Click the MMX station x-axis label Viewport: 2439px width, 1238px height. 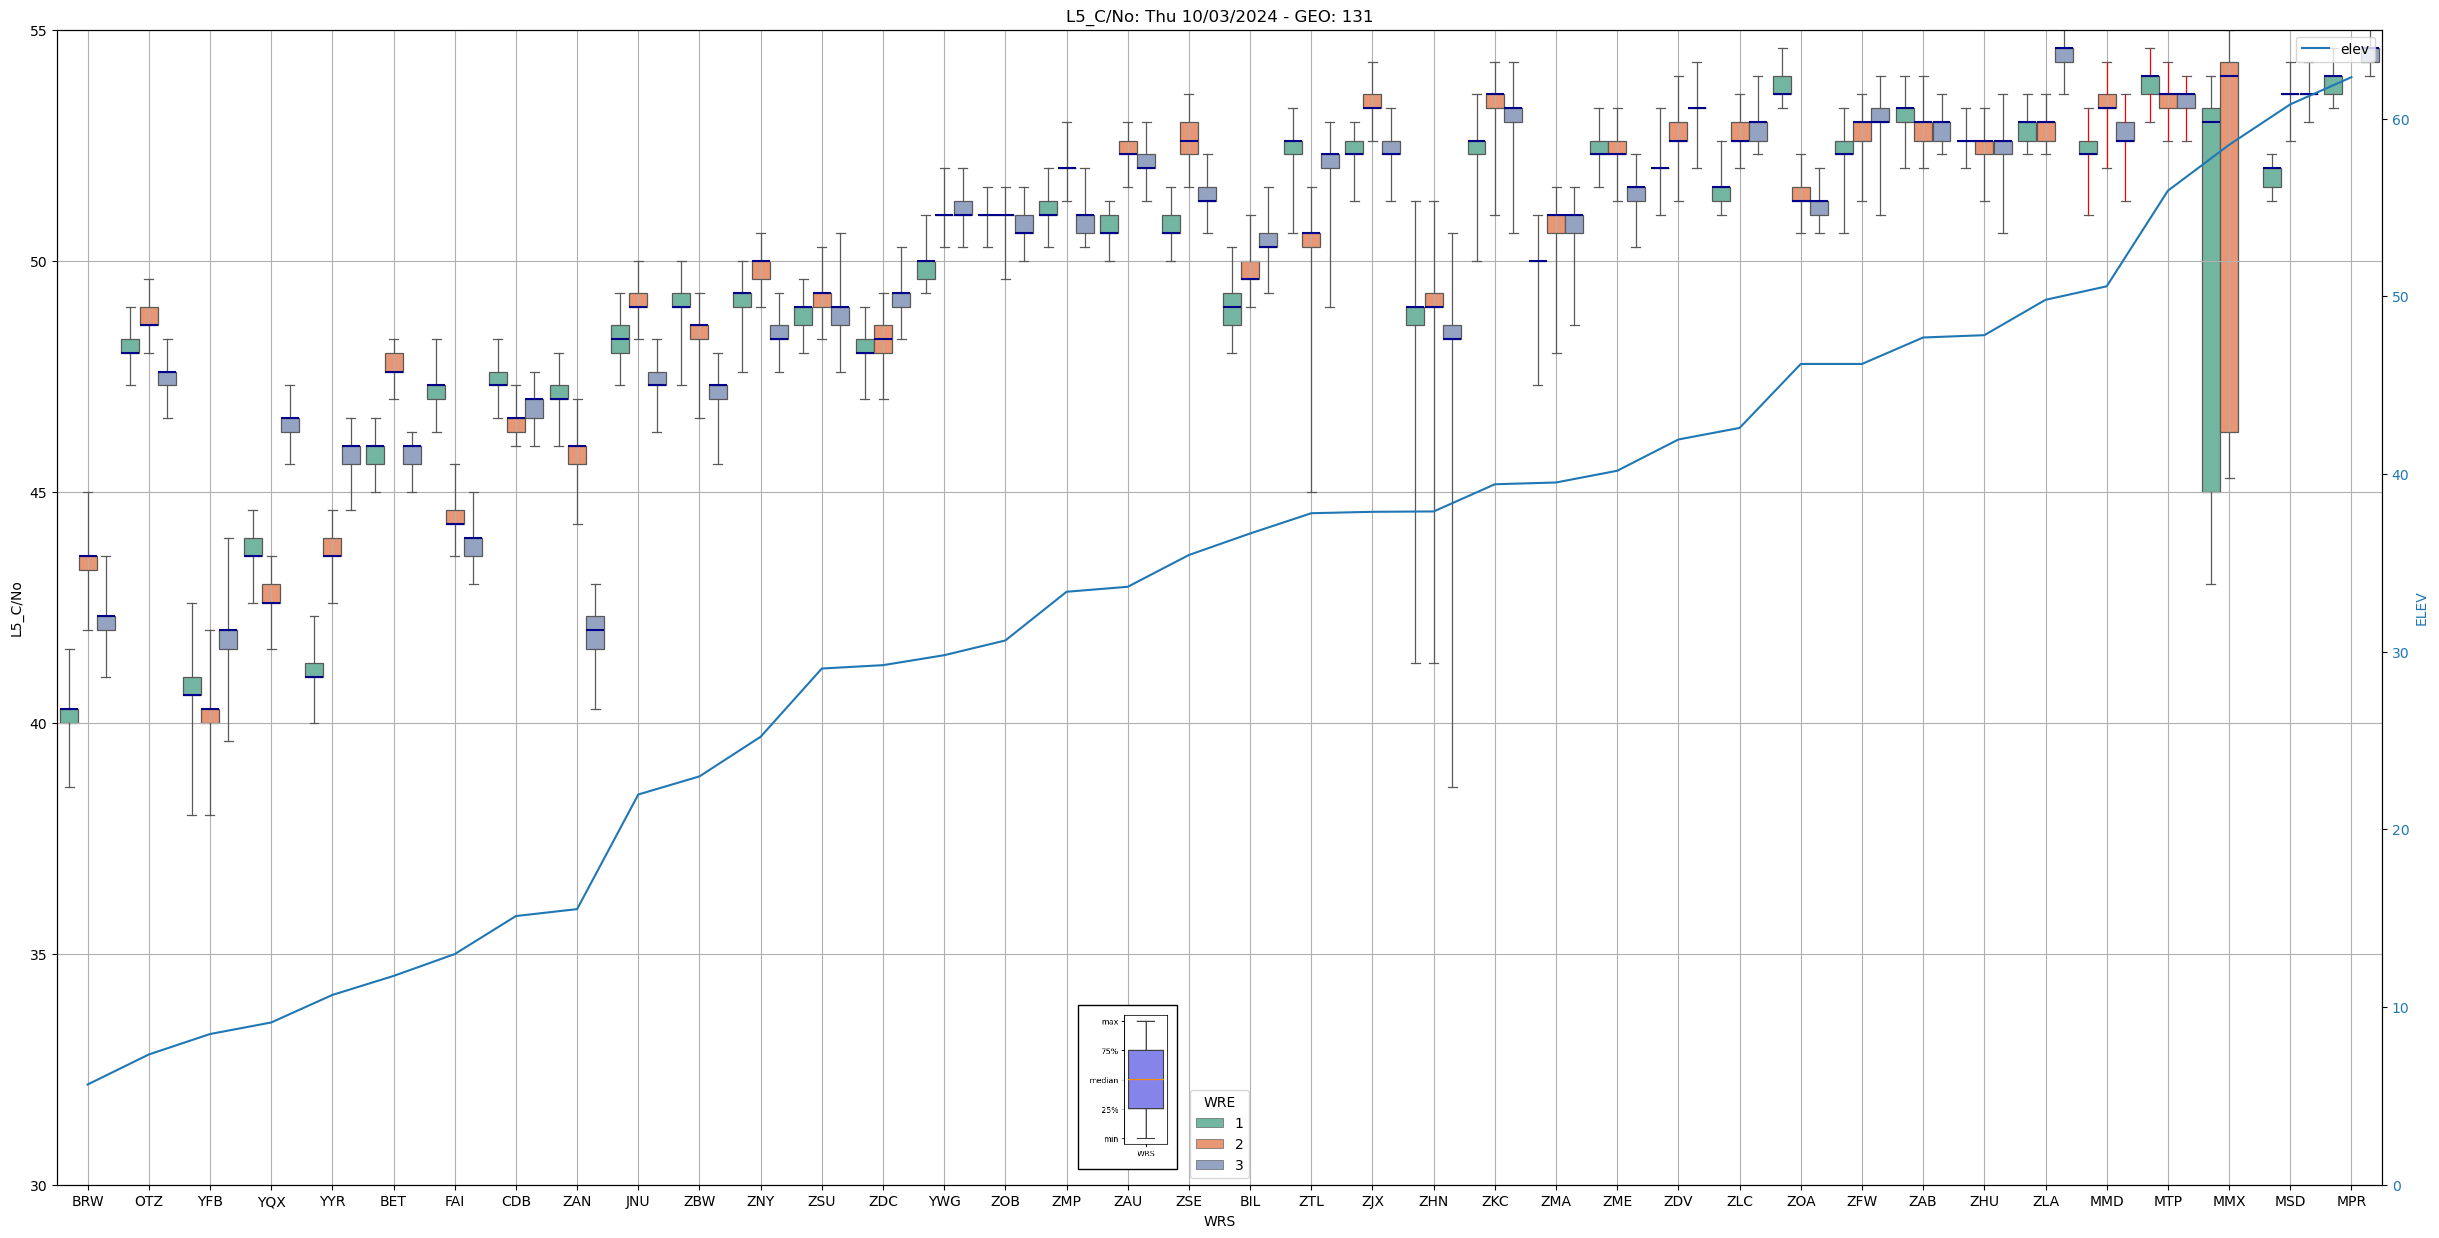2228,1201
